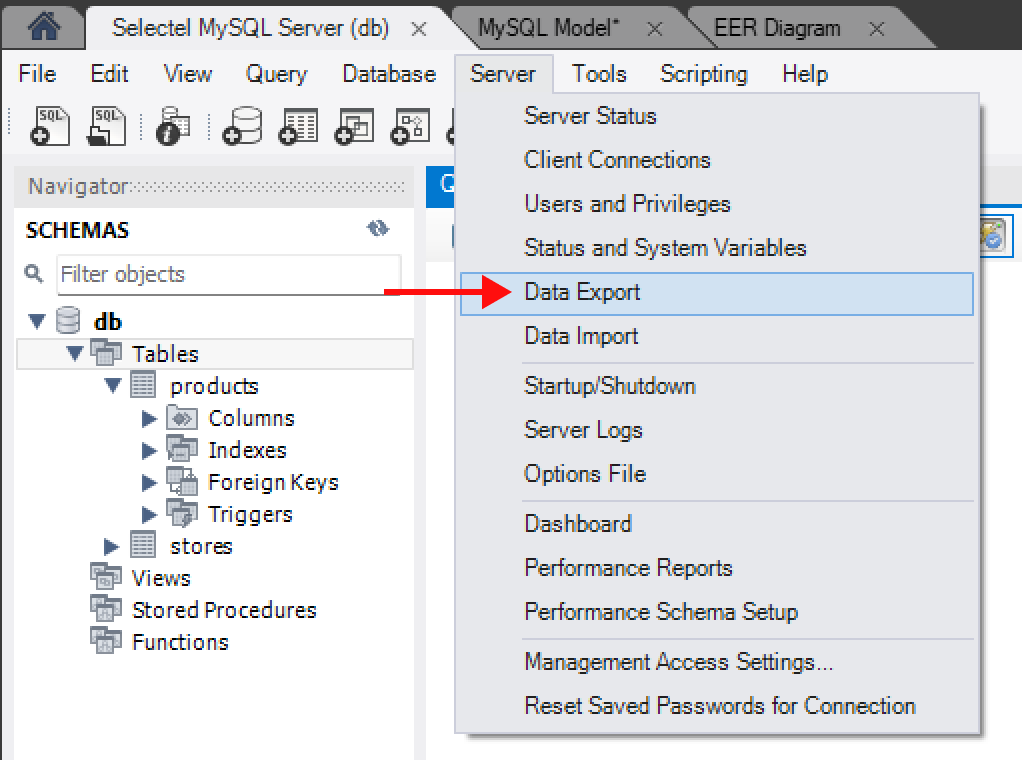The image size is (1022, 760).
Task: Click the db database icon
Action: 68,321
